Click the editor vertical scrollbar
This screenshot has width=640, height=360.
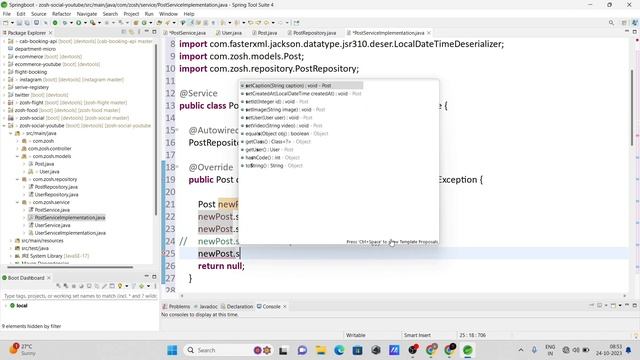click(x=632, y=107)
